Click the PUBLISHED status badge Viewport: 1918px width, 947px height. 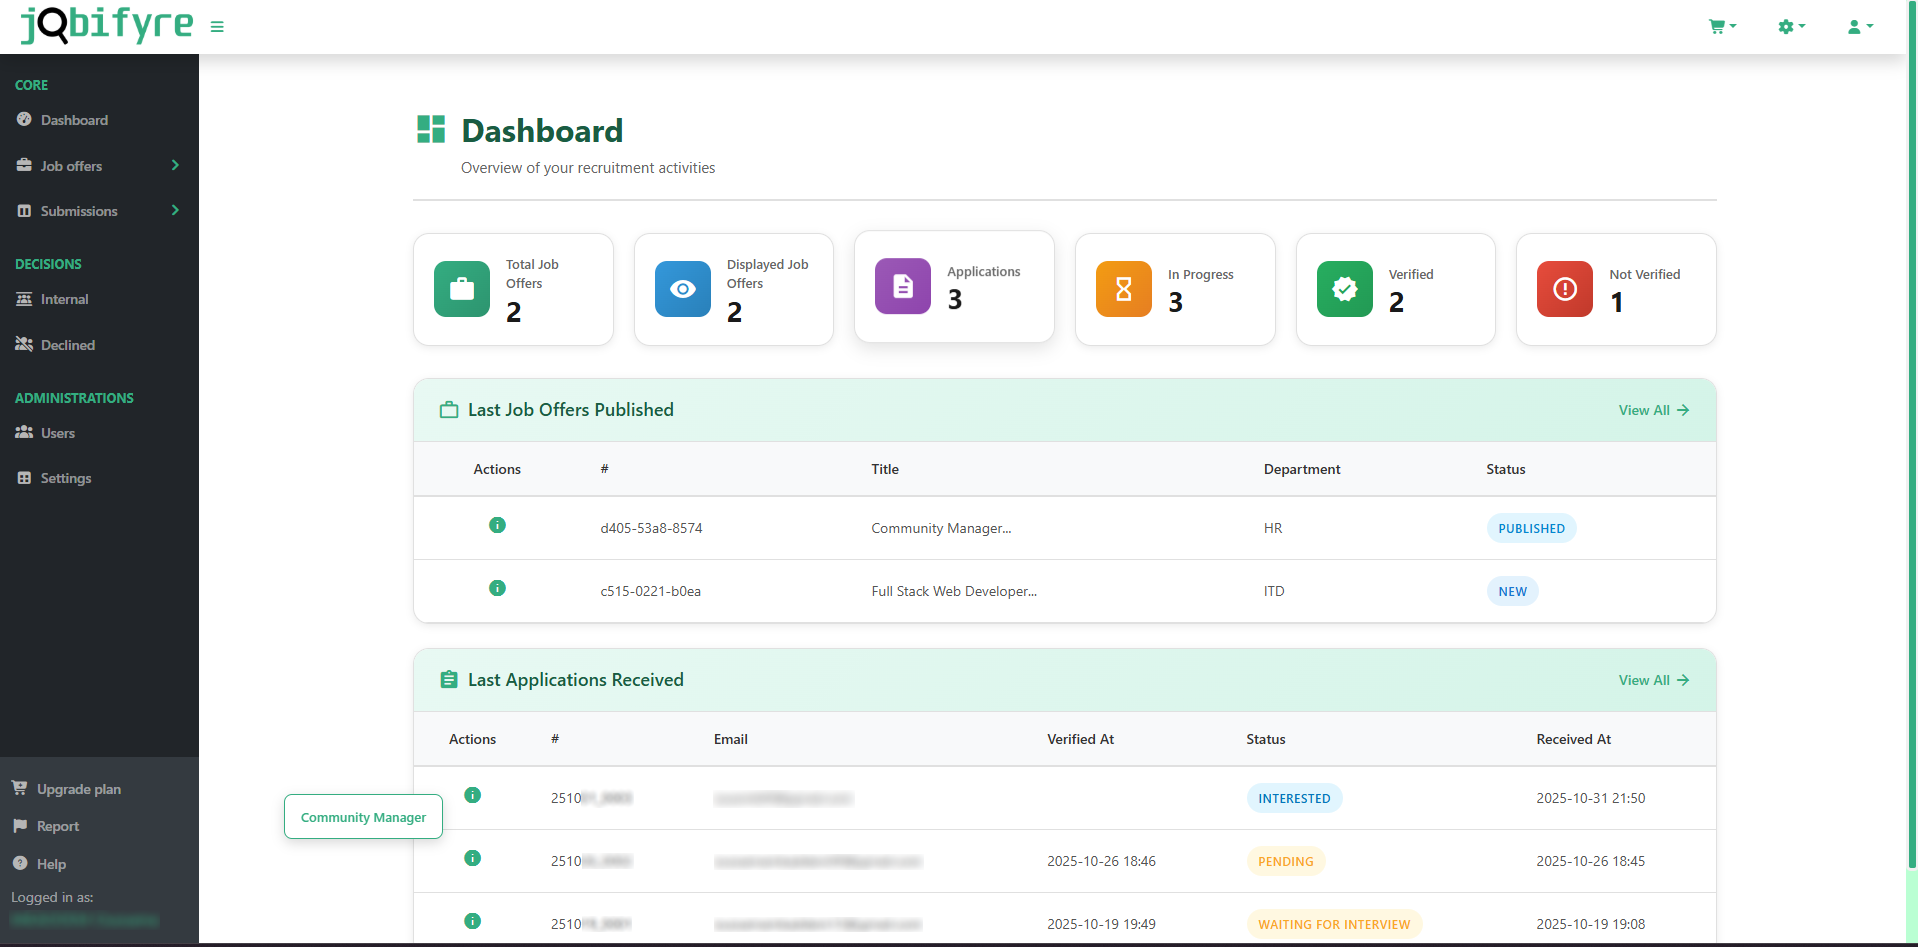[x=1531, y=528]
